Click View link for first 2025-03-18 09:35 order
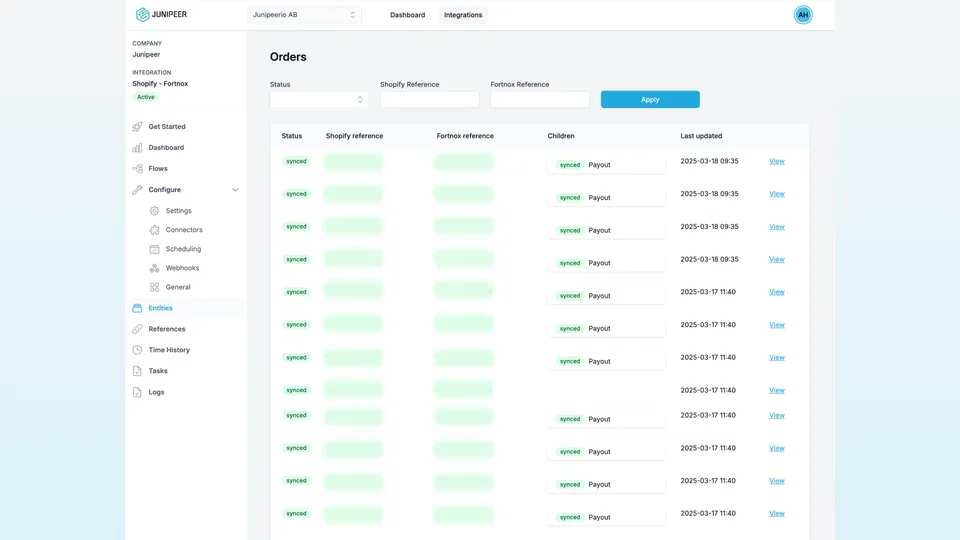 coord(776,161)
